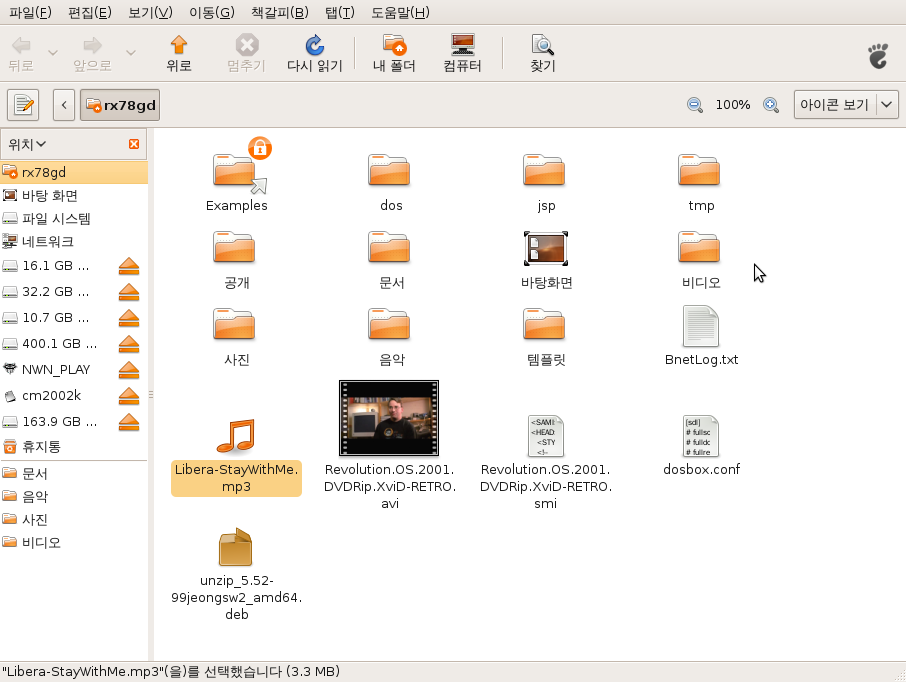This screenshot has width=906, height=682.
Task: Open 파일 시스템 in the sidebar
Action: coord(74,218)
